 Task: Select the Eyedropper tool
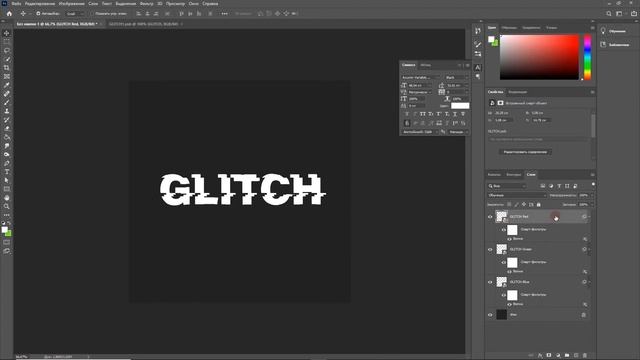(x=7, y=85)
